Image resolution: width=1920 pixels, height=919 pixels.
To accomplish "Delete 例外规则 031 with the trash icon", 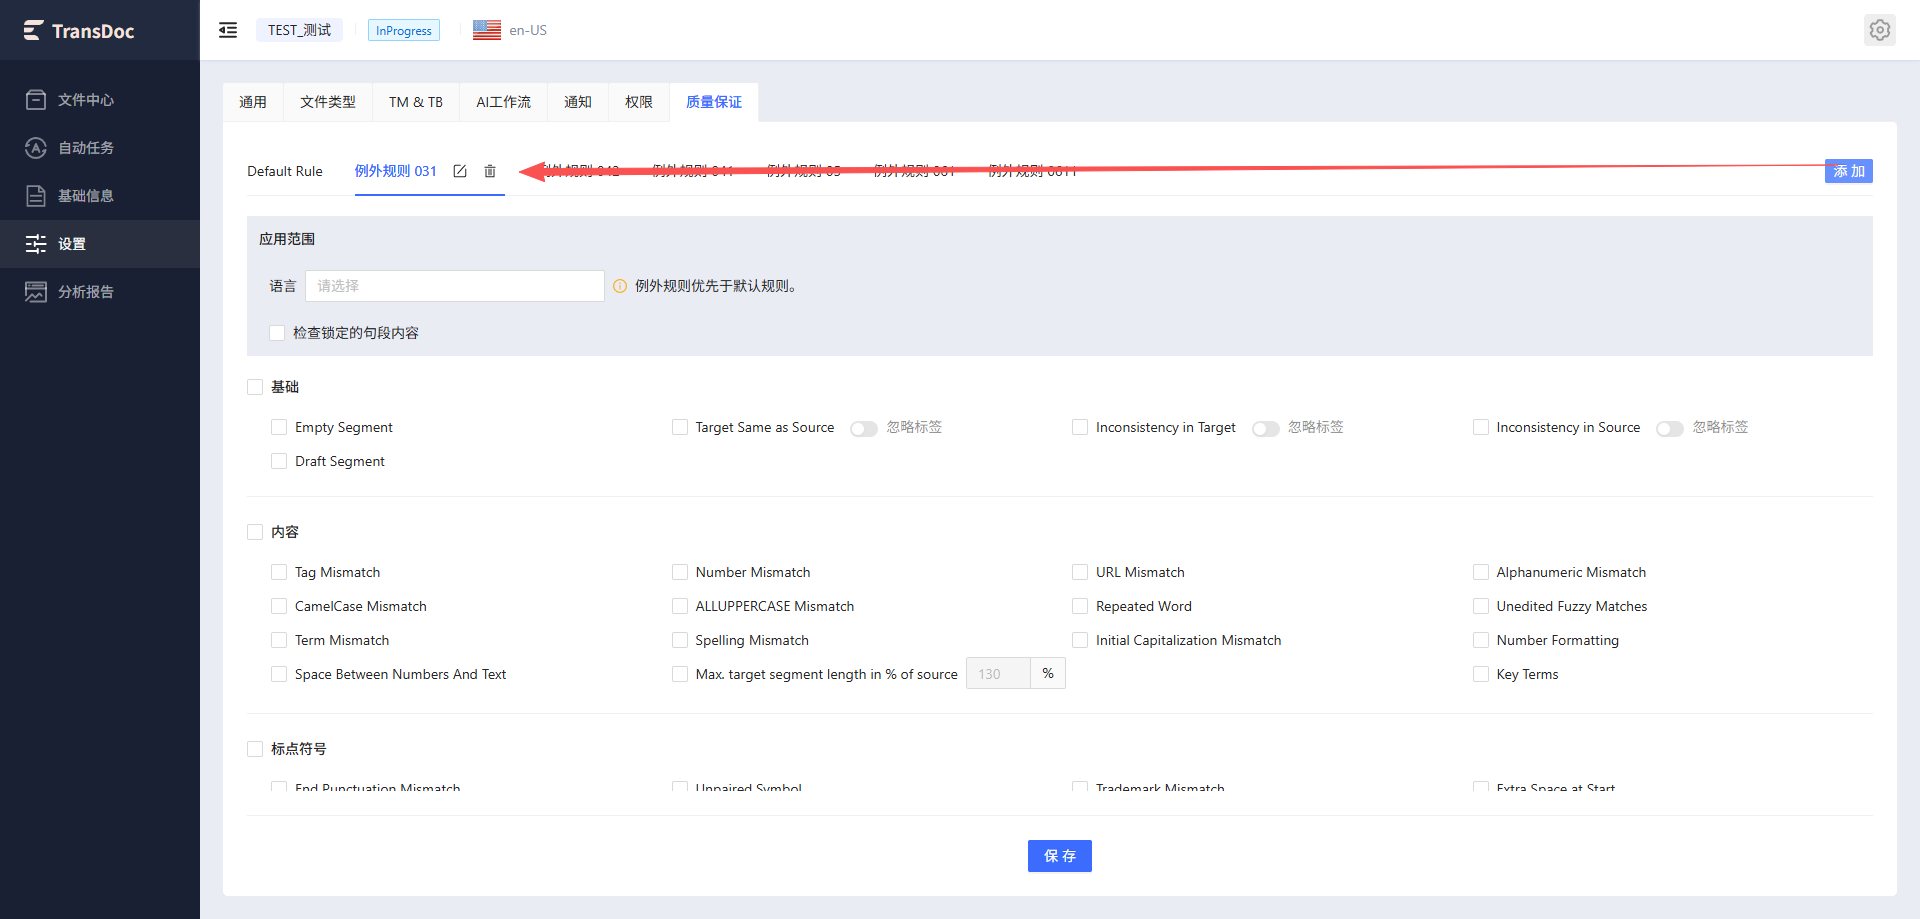I will tap(490, 171).
